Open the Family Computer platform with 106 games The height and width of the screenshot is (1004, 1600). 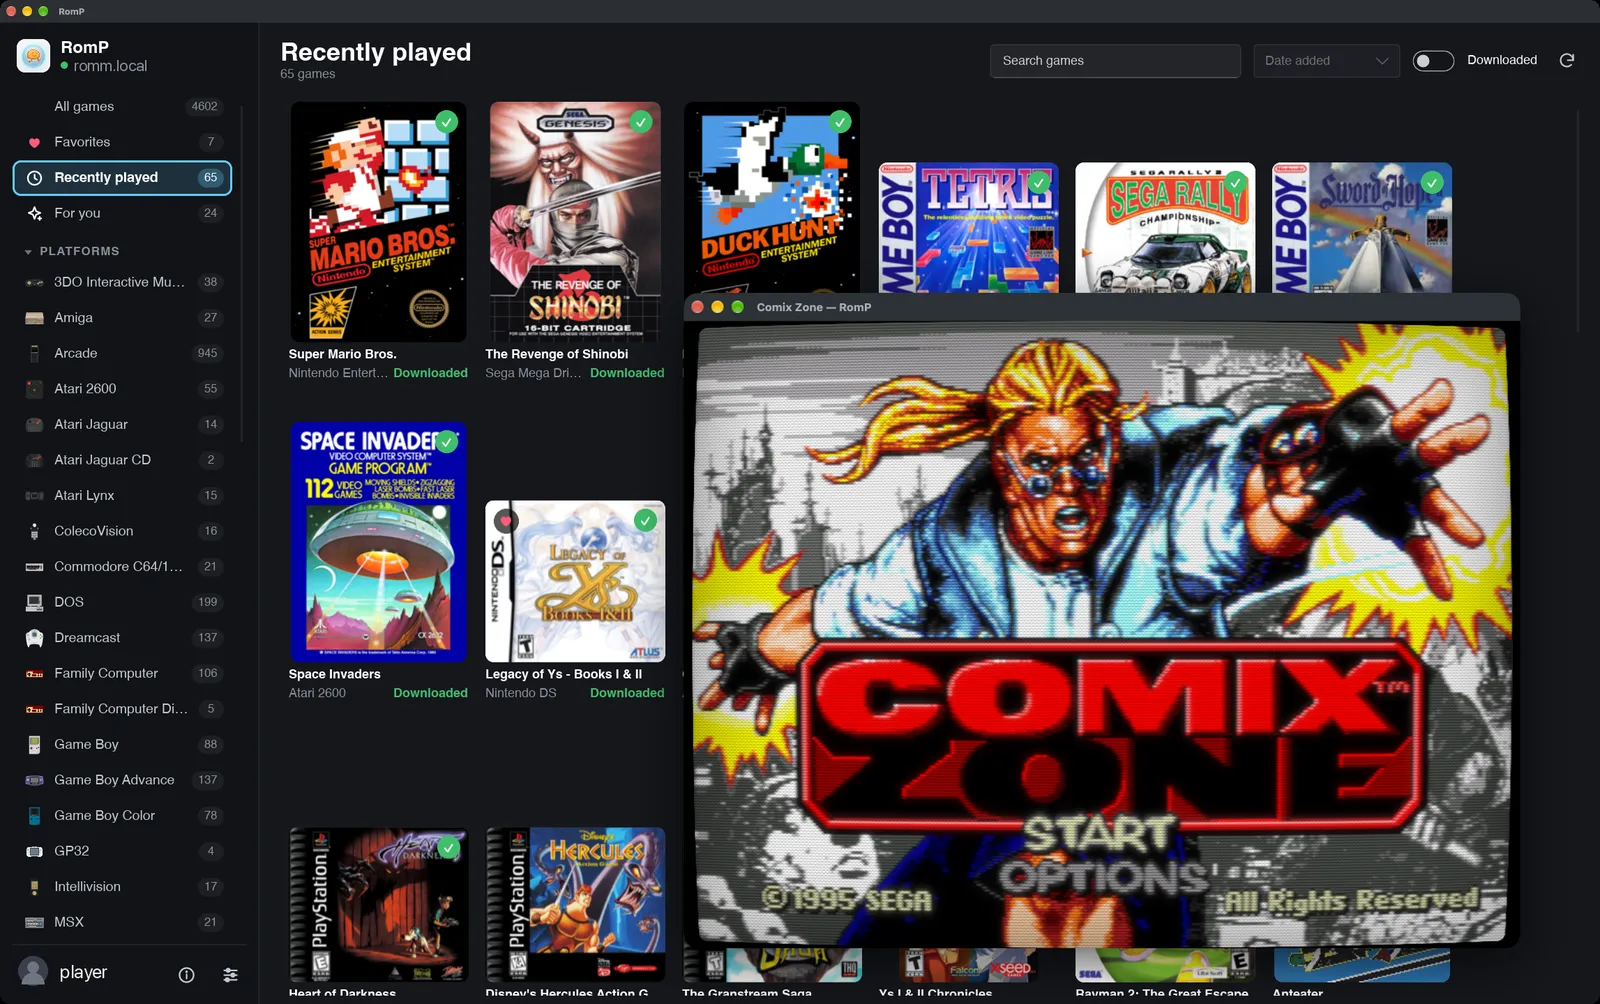(x=122, y=673)
